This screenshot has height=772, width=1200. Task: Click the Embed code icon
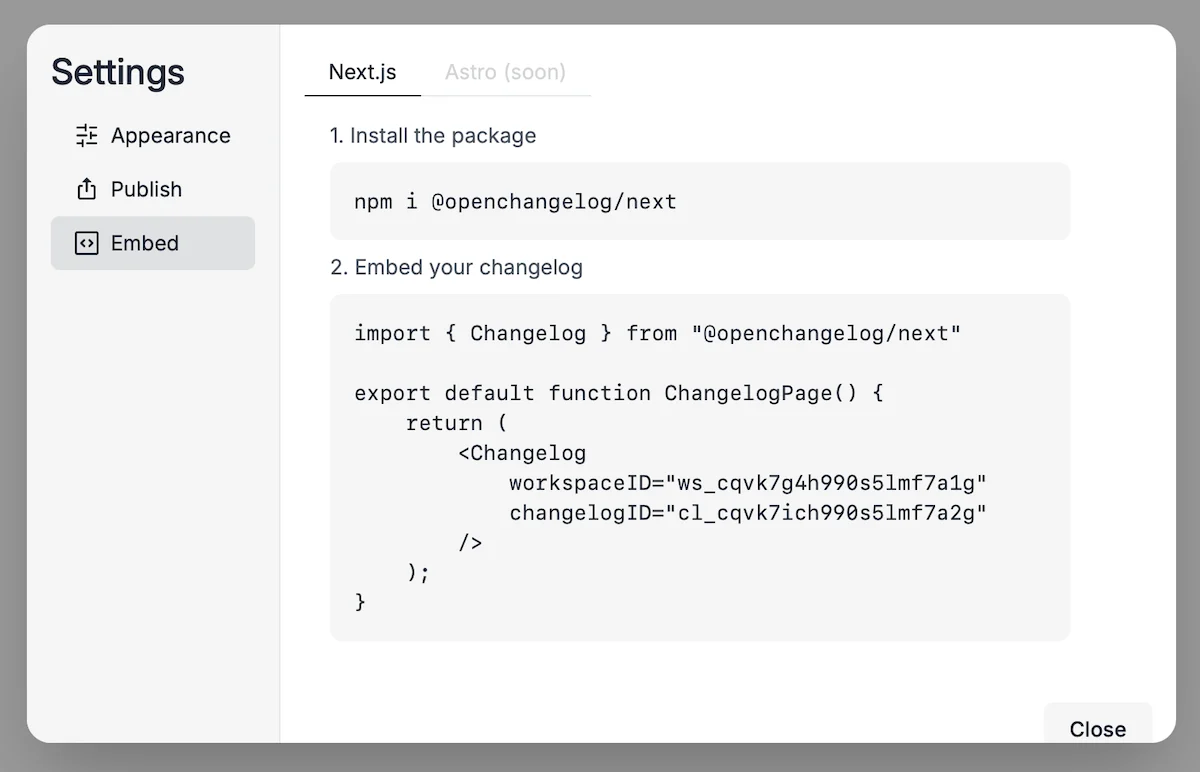tap(87, 243)
